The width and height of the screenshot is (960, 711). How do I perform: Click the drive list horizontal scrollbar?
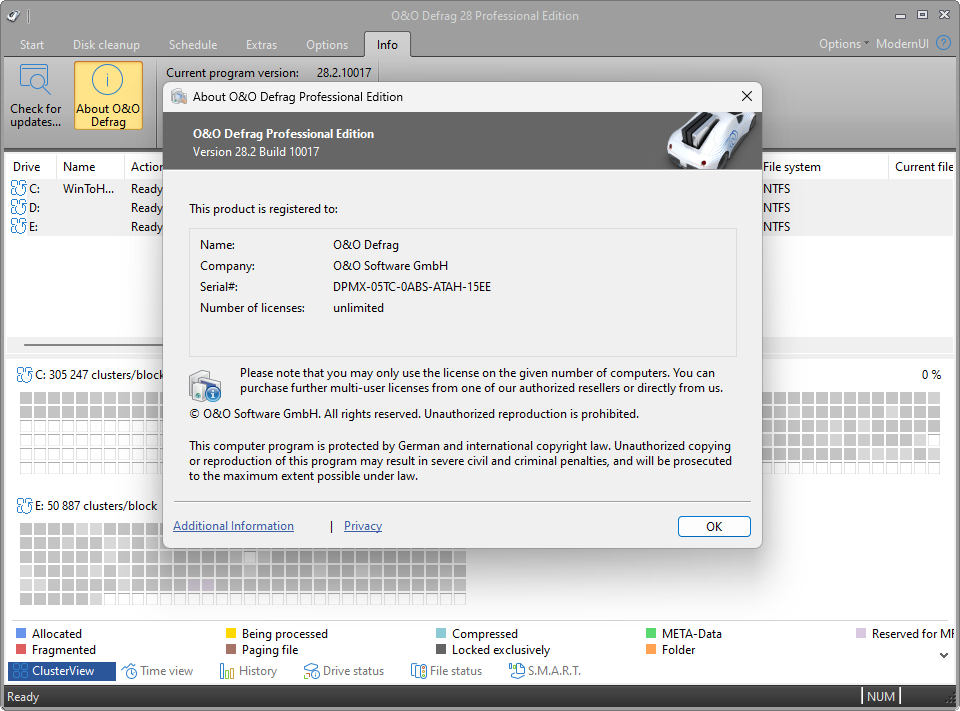[x=93, y=345]
